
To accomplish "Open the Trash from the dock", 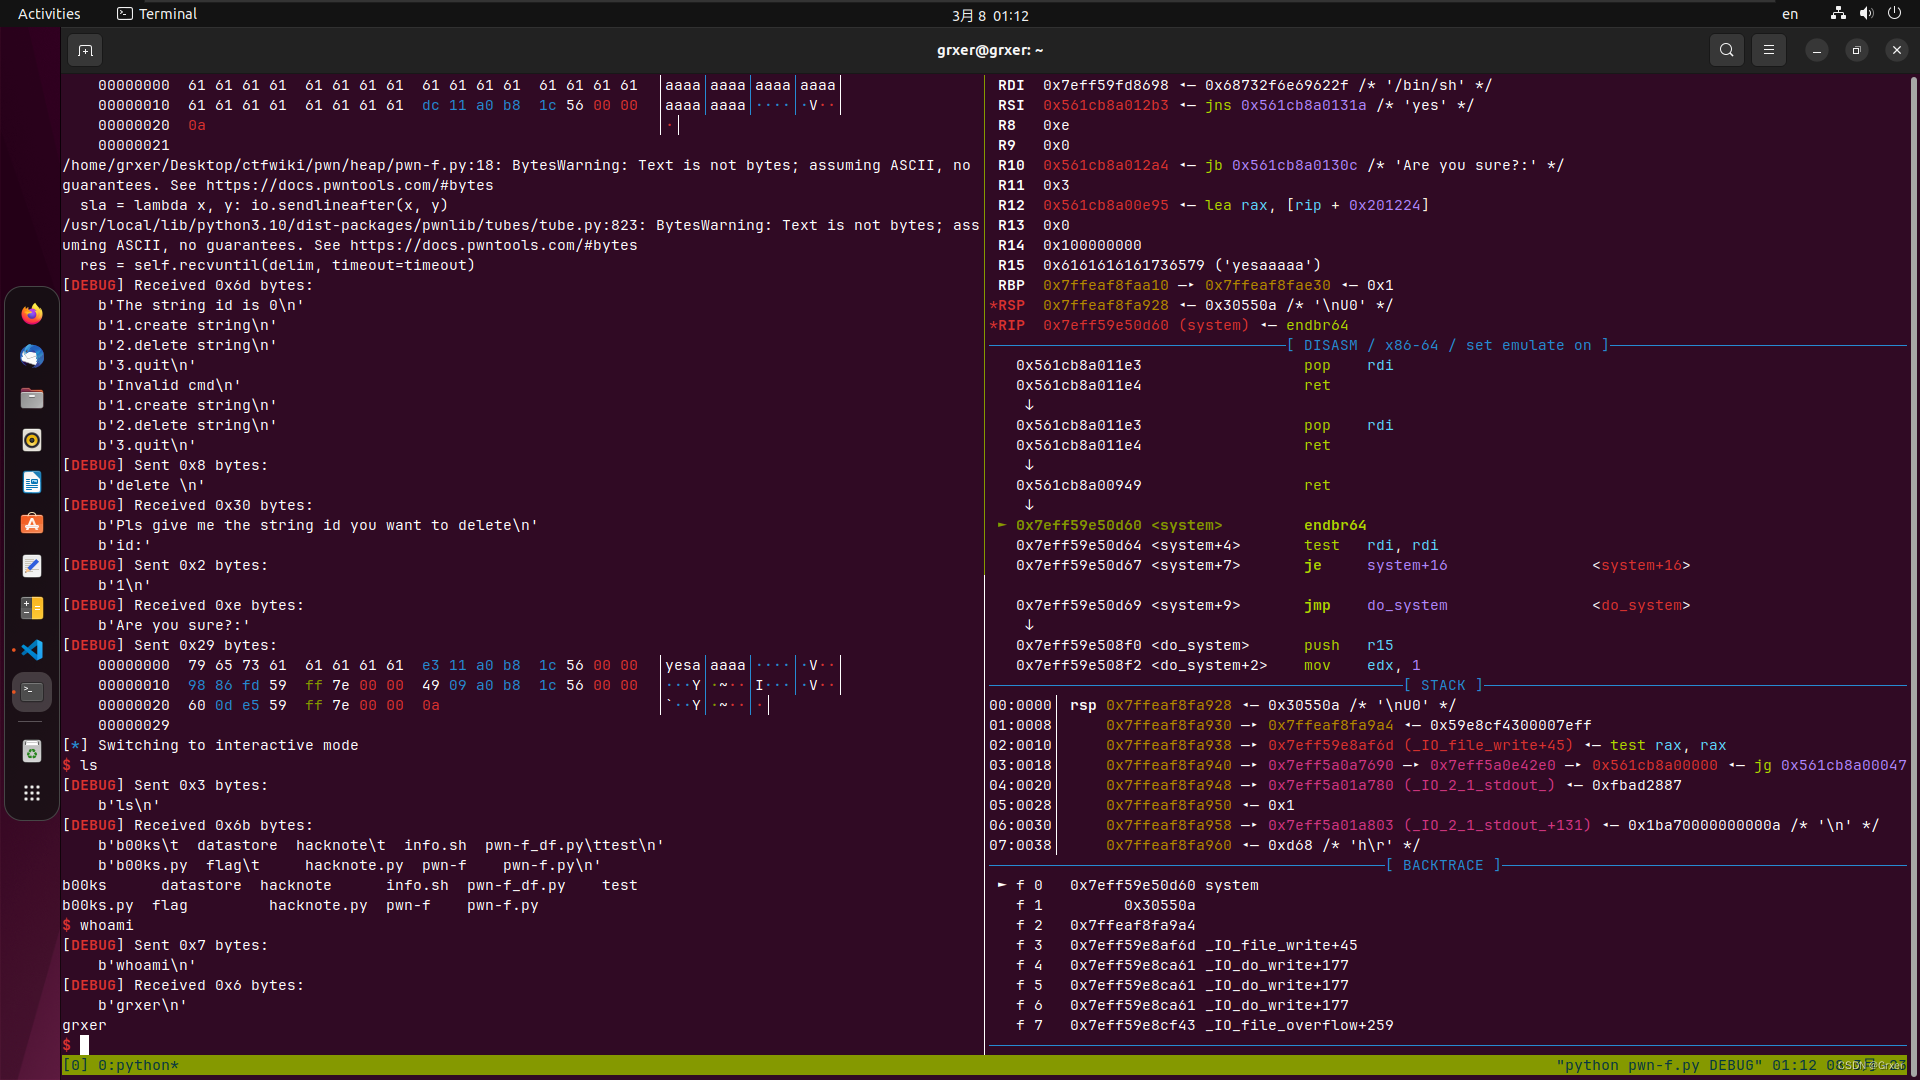I will tap(32, 751).
